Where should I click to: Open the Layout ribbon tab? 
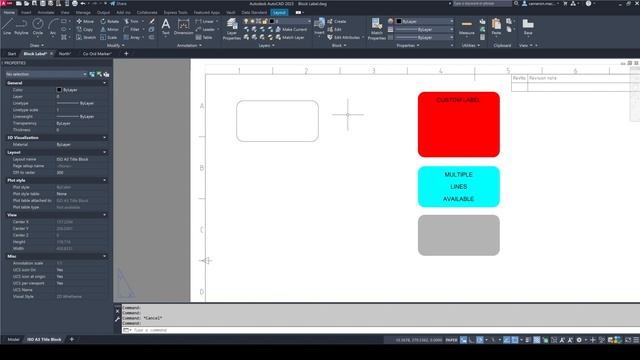click(279, 12)
